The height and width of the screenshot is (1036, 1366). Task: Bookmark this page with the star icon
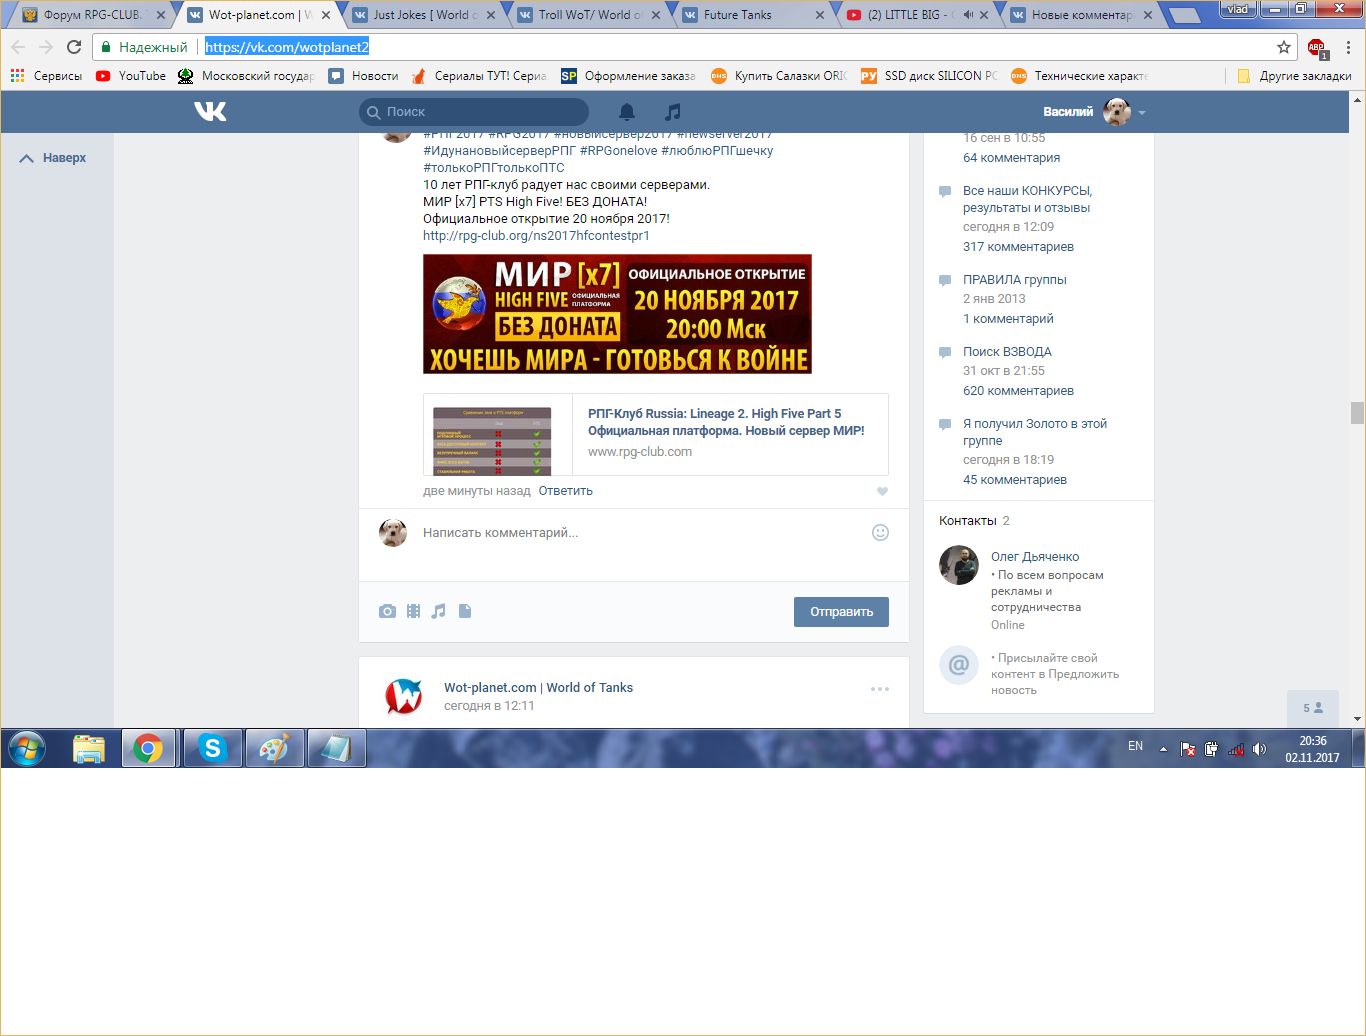coord(1284,47)
